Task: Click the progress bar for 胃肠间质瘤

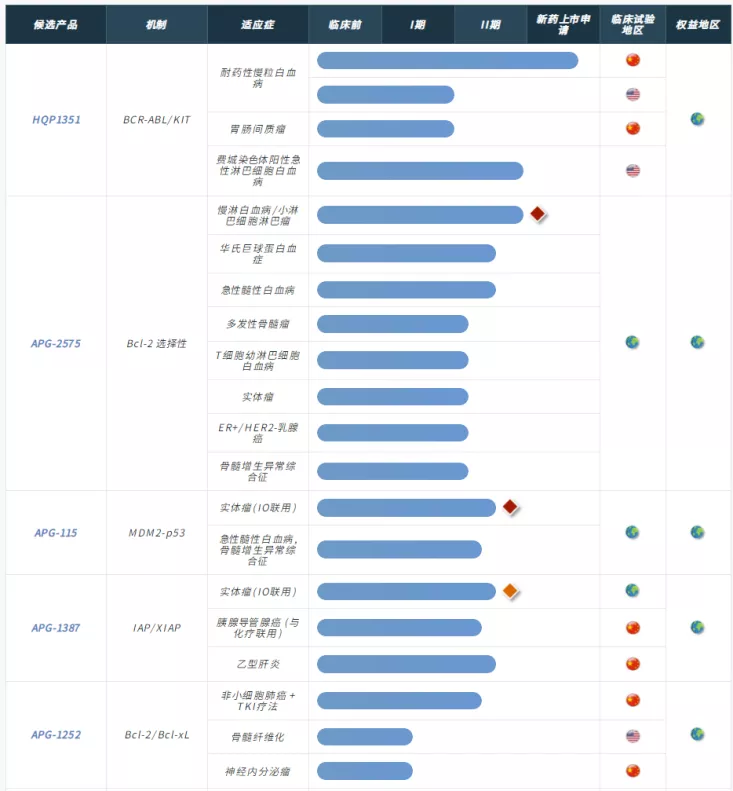Action: [385, 129]
